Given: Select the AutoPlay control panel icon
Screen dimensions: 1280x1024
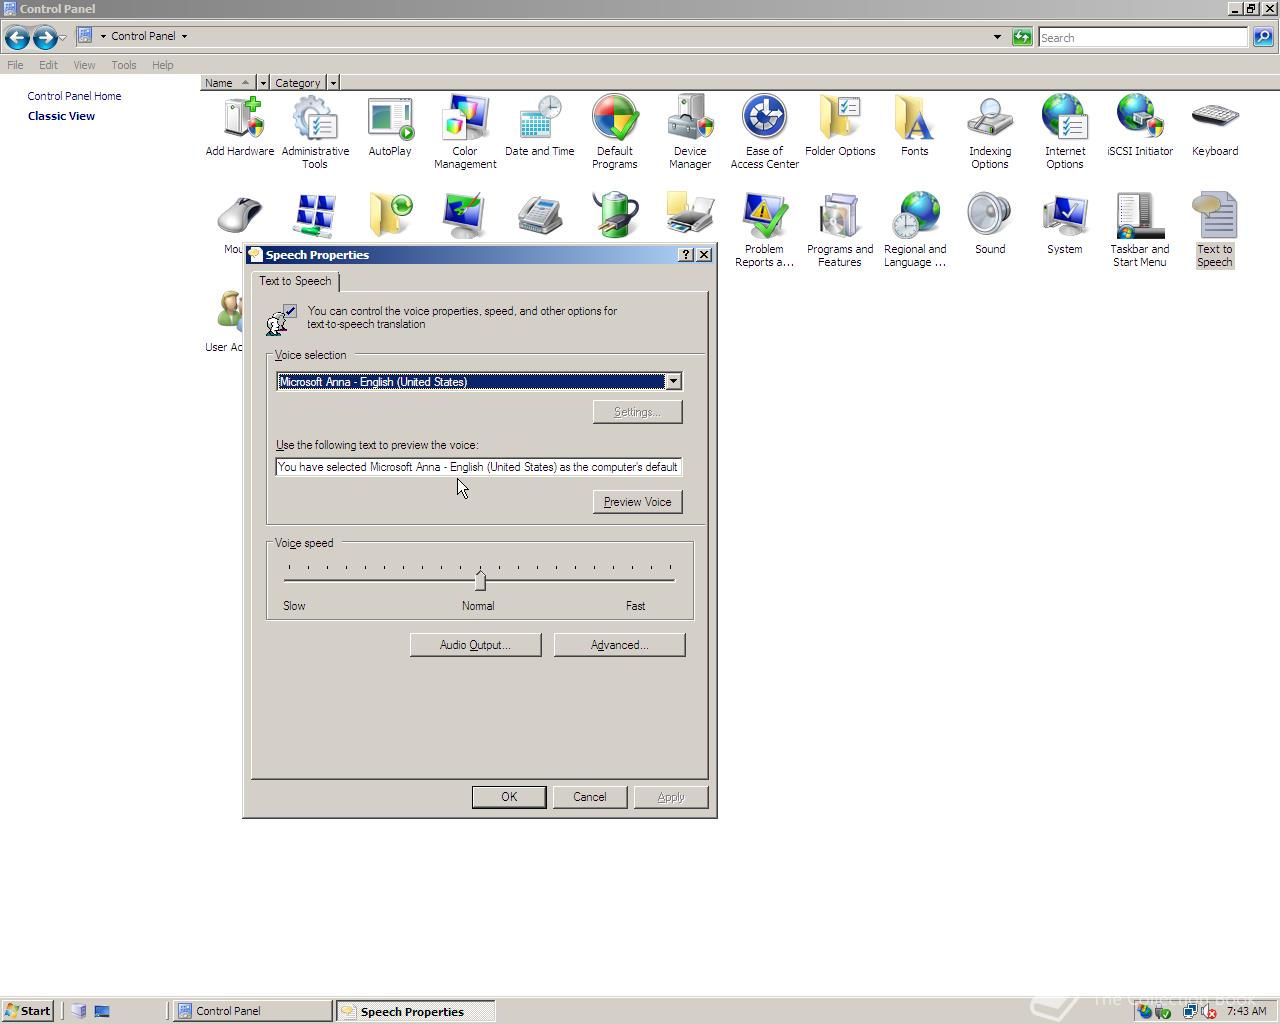Looking at the screenshot, I should [390, 126].
